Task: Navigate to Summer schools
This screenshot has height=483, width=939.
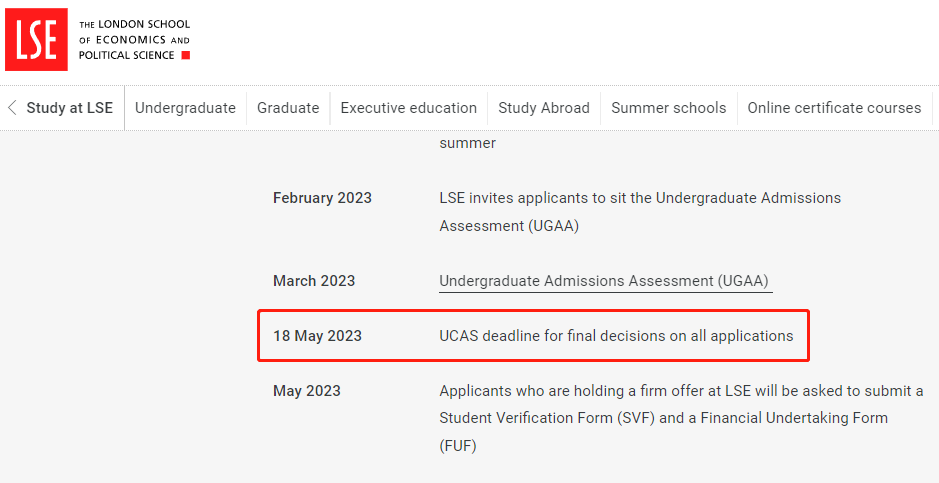Action: pyautogui.click(x=668, y=108)
